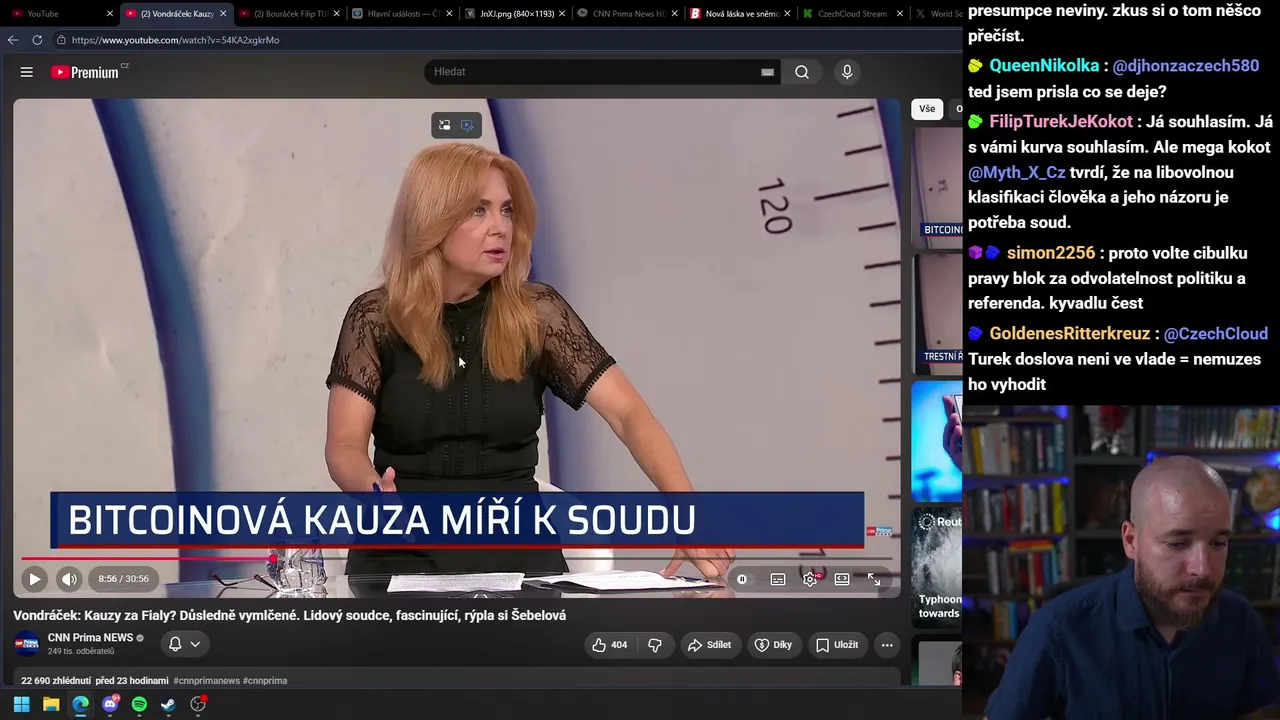Open the more actions three-dot menu
Viewport: 1280px width, 720px height.
[x=887, y=645]
